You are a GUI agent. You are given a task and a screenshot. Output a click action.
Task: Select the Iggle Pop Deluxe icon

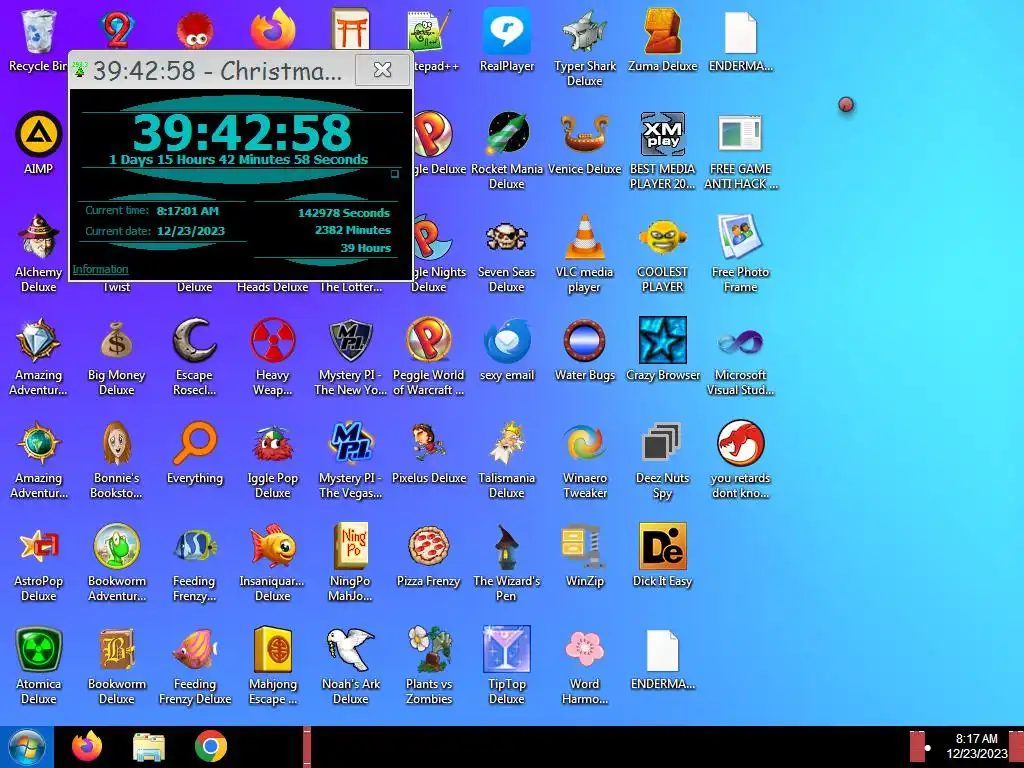[272, 443]
